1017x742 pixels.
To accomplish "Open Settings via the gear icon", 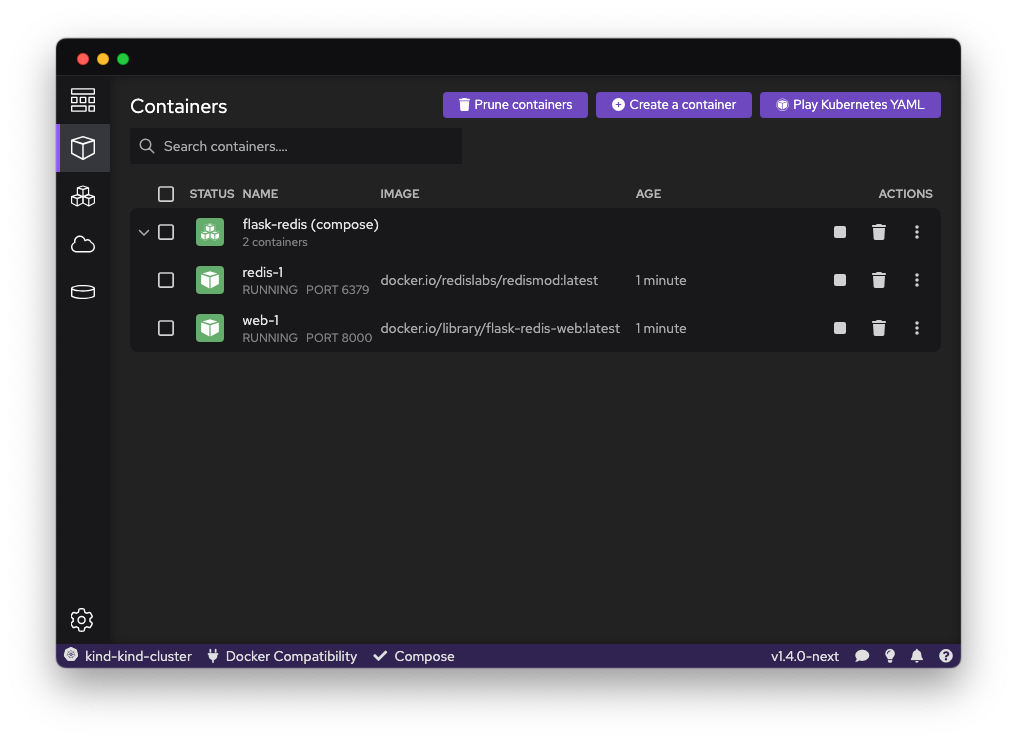I will pos(82,620).
